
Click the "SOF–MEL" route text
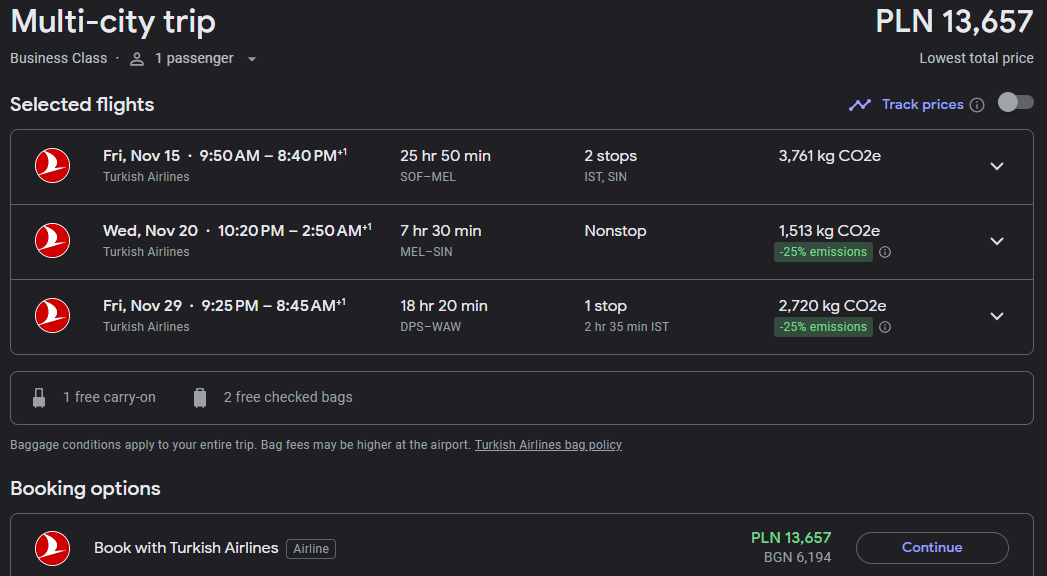[428, 177]
